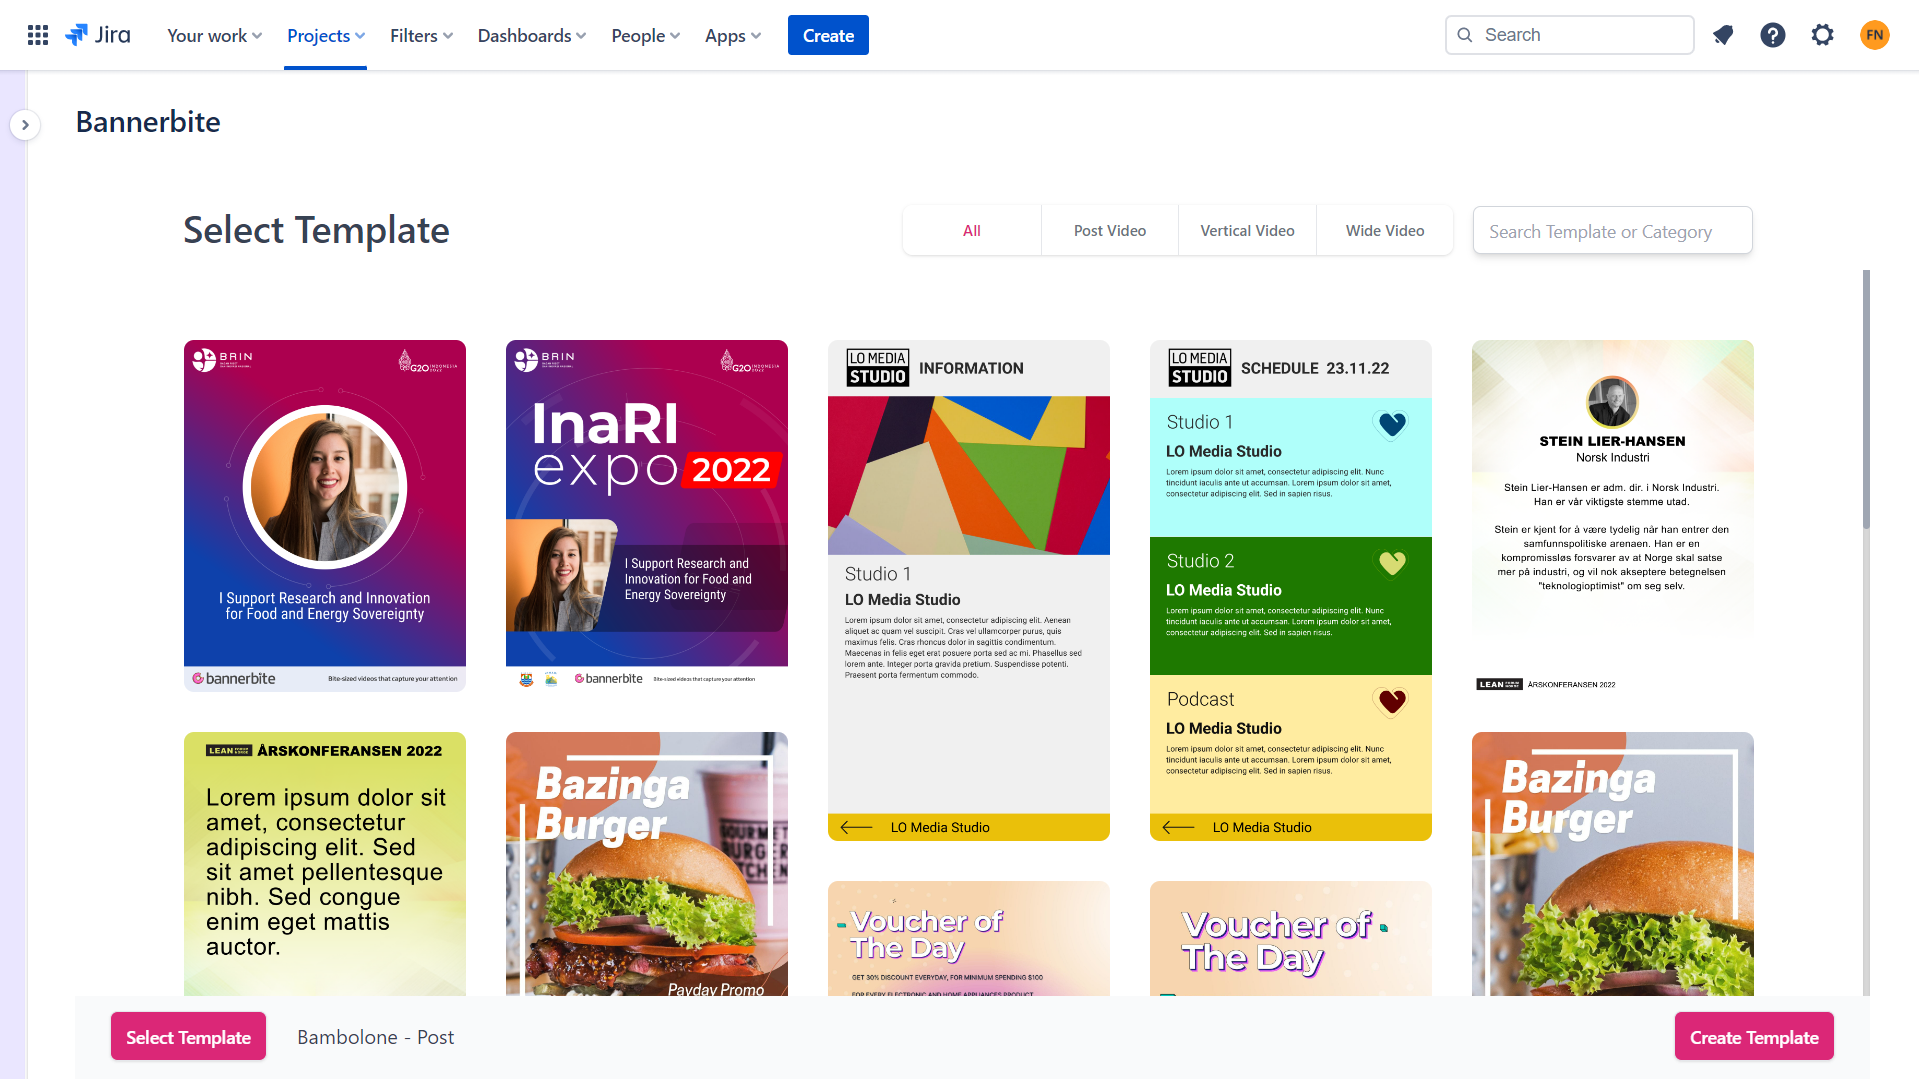Click the Create Template button
The image size is (1919, 1079).
click(x=1754, y=1037)
